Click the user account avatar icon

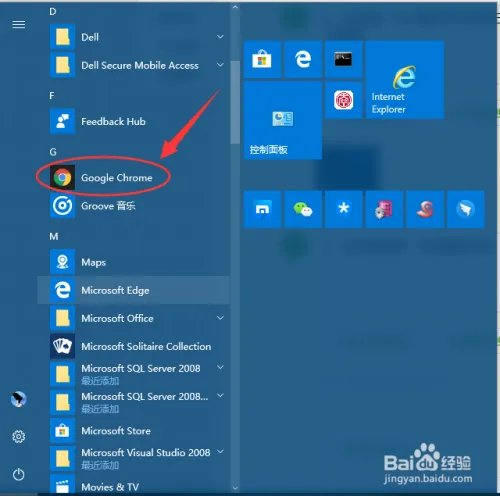point(19,399)
